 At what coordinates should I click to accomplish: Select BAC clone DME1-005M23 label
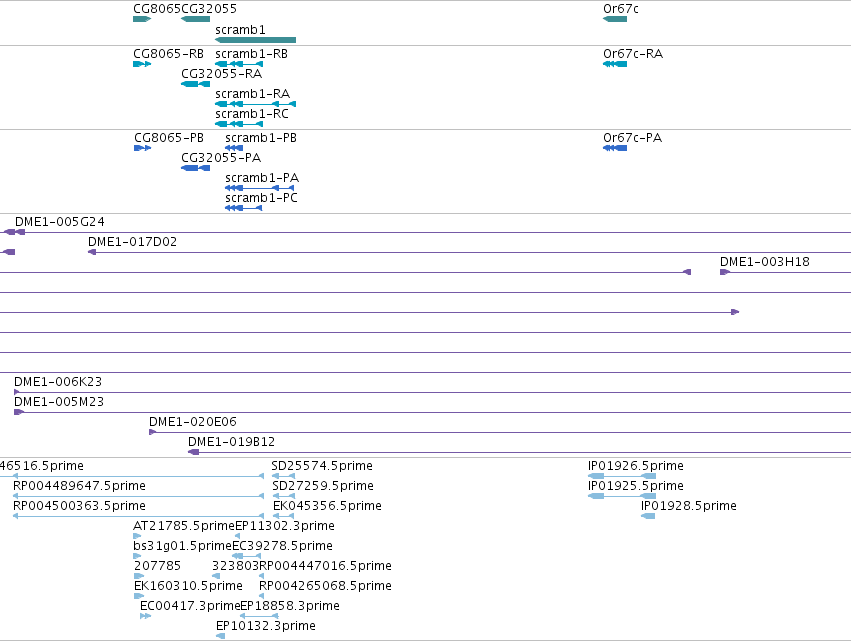59,402
